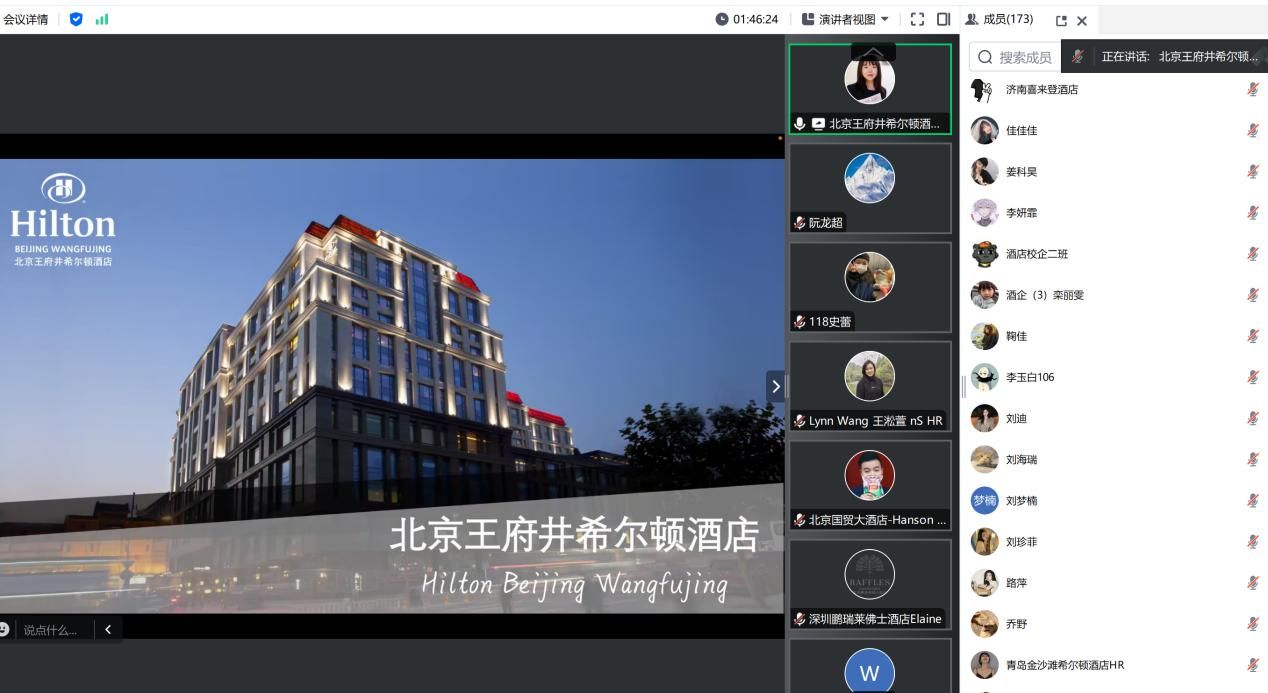This screenshot has height=693, width=1268.
Task: Click the muted mic icon for 刘梦楠
Action: coord(1252,500)
